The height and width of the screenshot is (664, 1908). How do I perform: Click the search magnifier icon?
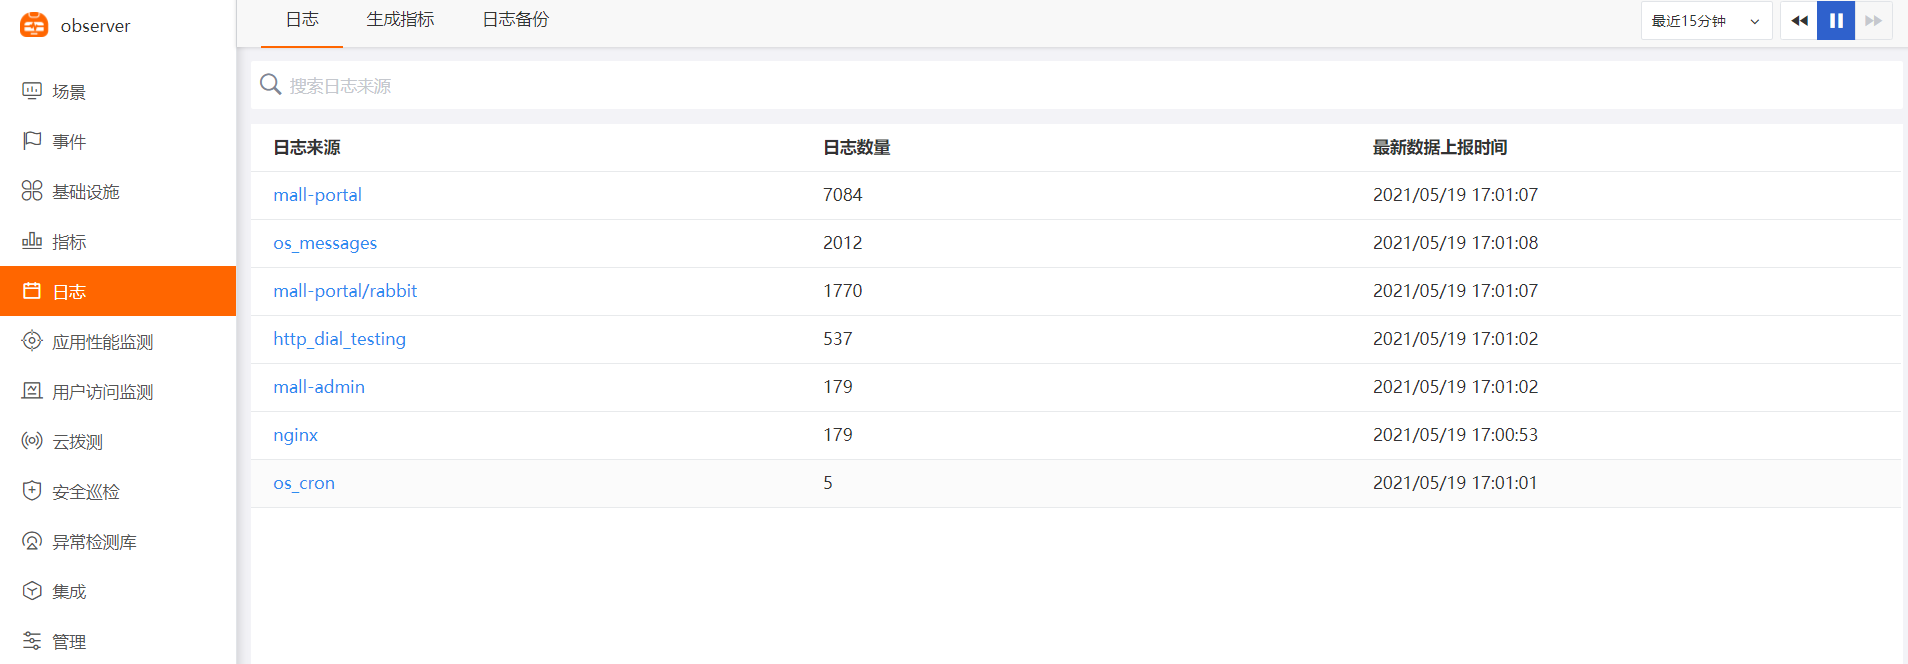[x=270, y=85]
